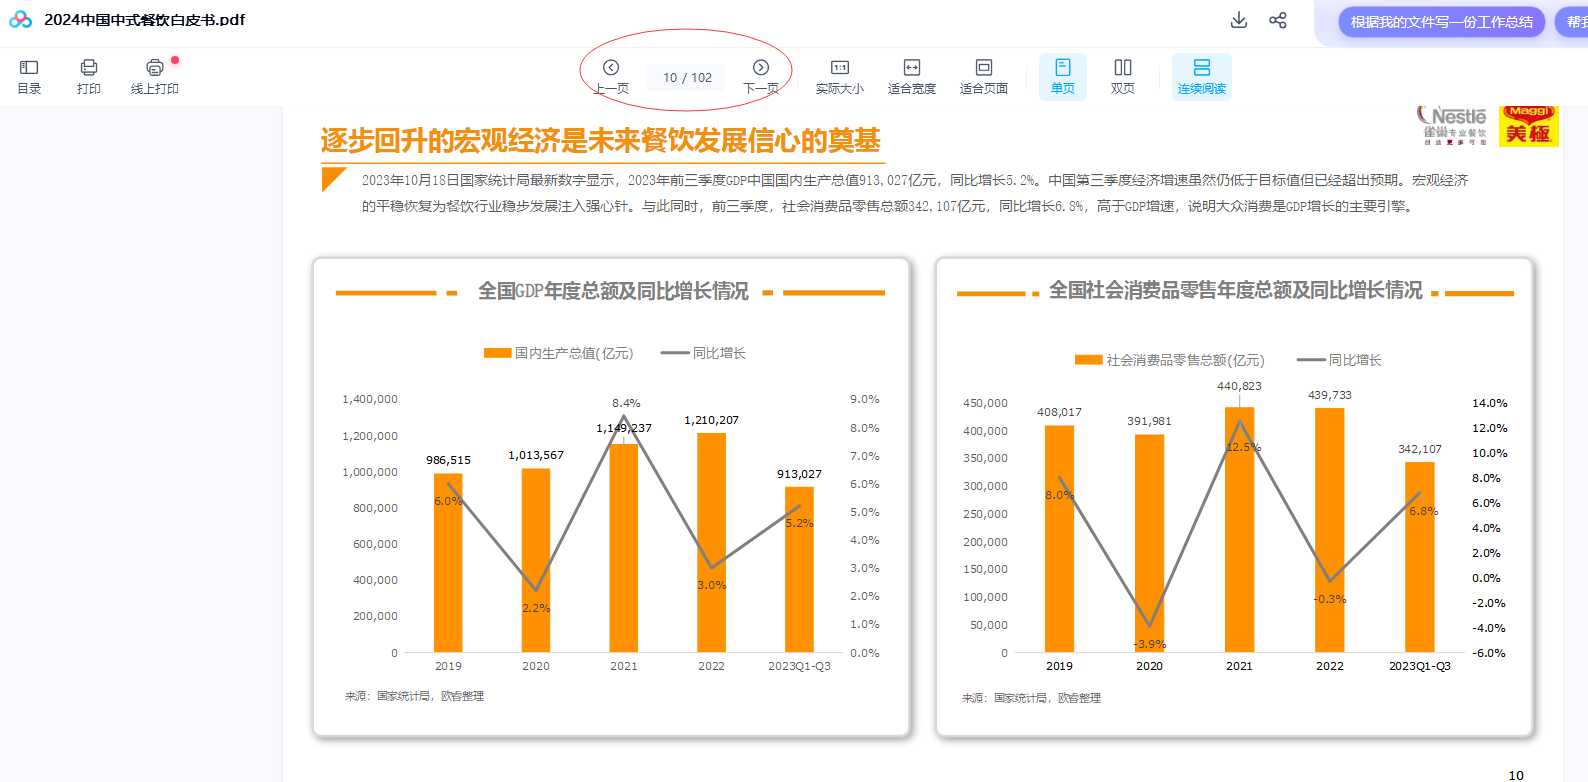Click the orange 2021 GDP bar
Viewport: 1588px width, 782px height.
coord(624,548)
